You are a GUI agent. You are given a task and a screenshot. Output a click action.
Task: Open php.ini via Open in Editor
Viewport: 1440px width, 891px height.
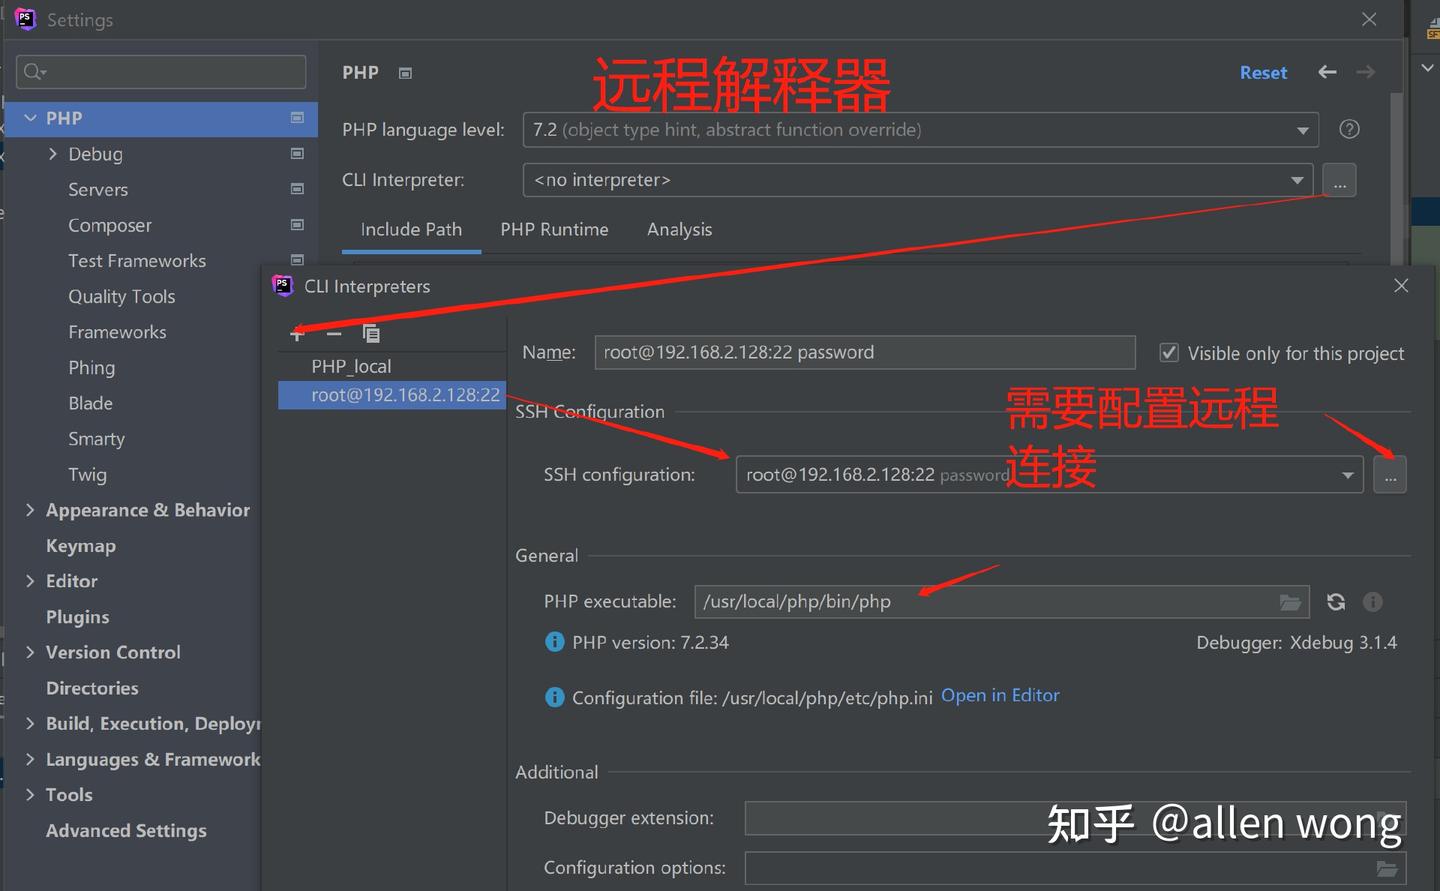[x=1000, y=696]
